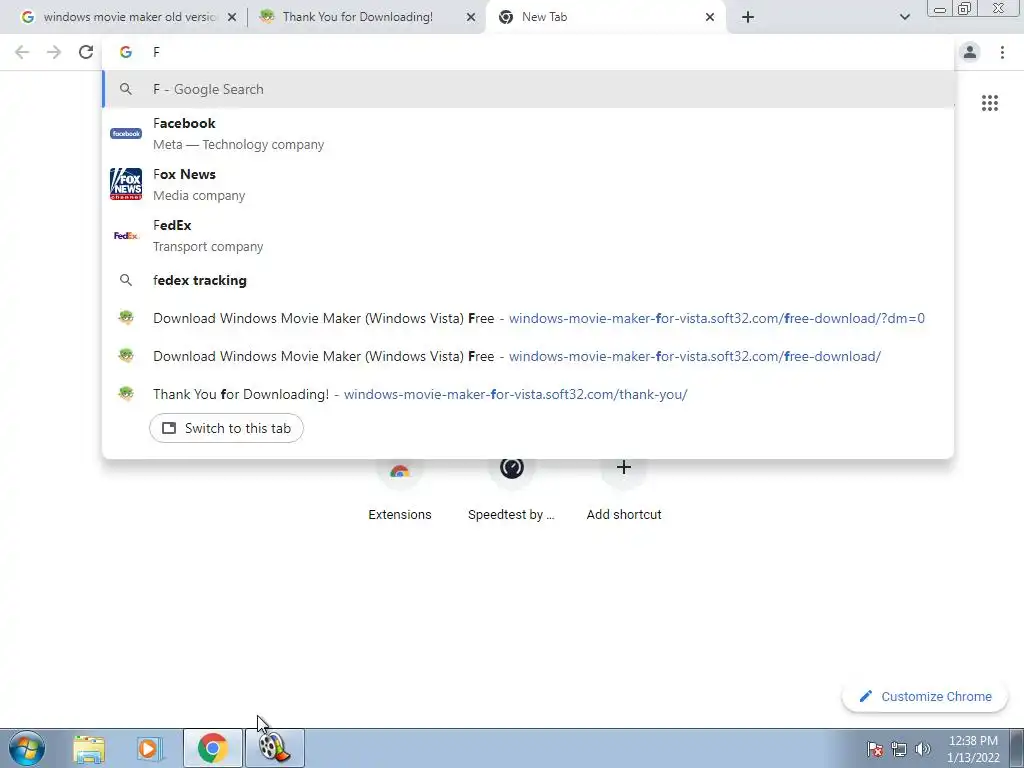Open the Windows Start orb
This screenshot has height=768, width=1024.
click(x=27, y=748)
